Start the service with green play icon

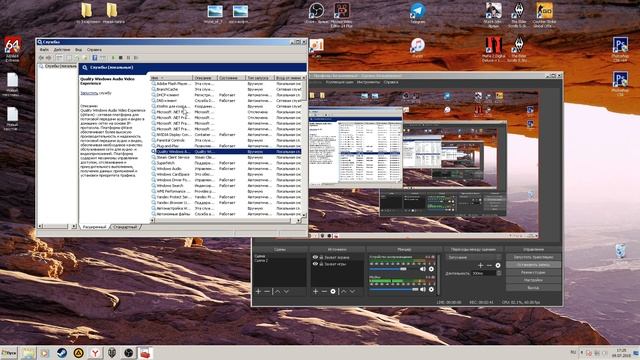(x=113, y=58)
